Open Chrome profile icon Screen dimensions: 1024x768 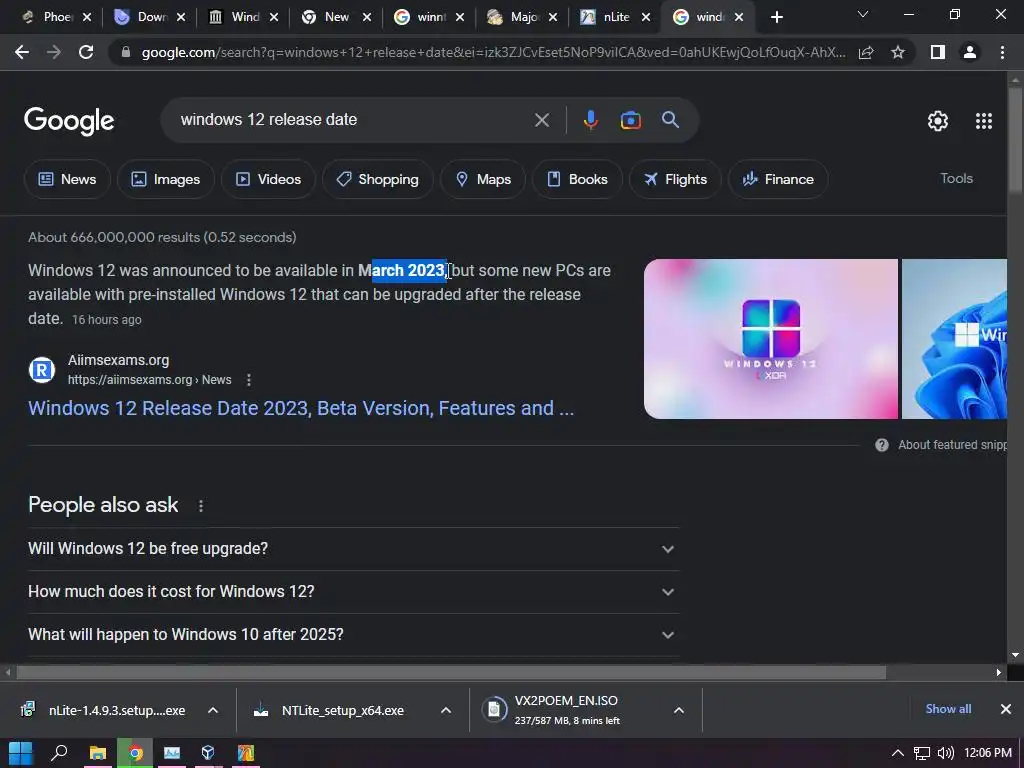coord(970,52)
